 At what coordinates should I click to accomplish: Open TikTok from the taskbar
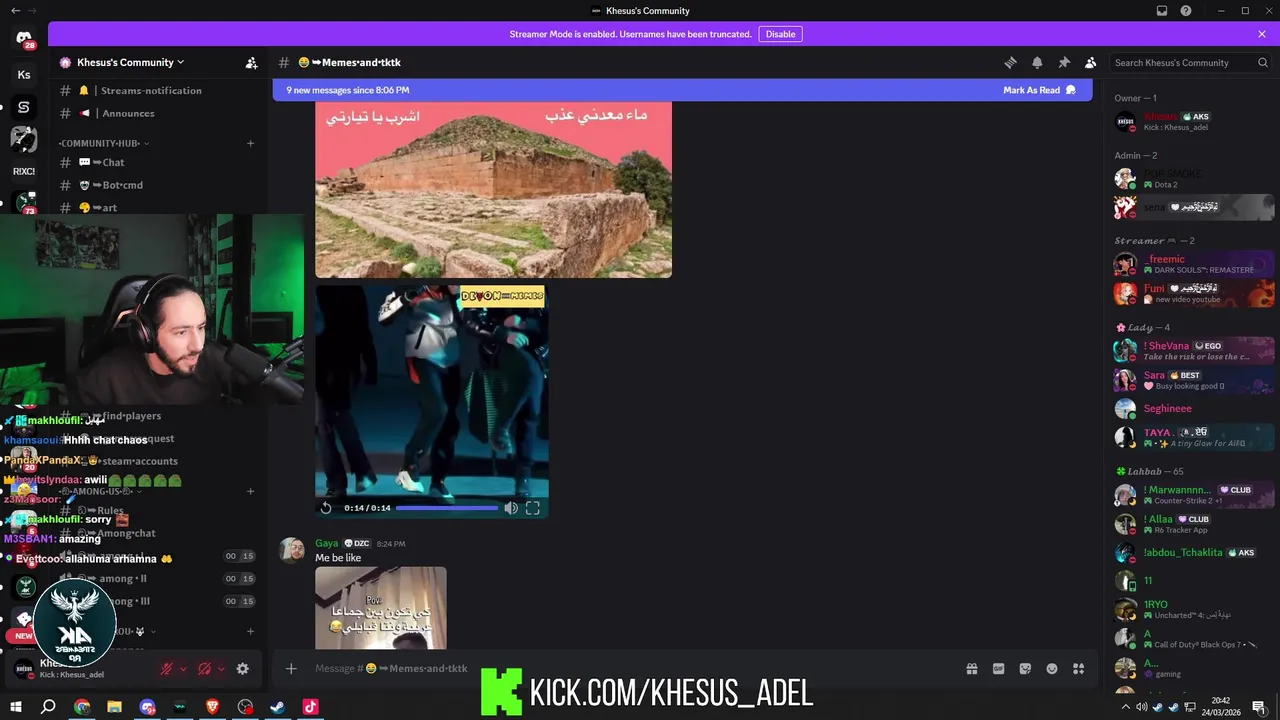point(310,707)
